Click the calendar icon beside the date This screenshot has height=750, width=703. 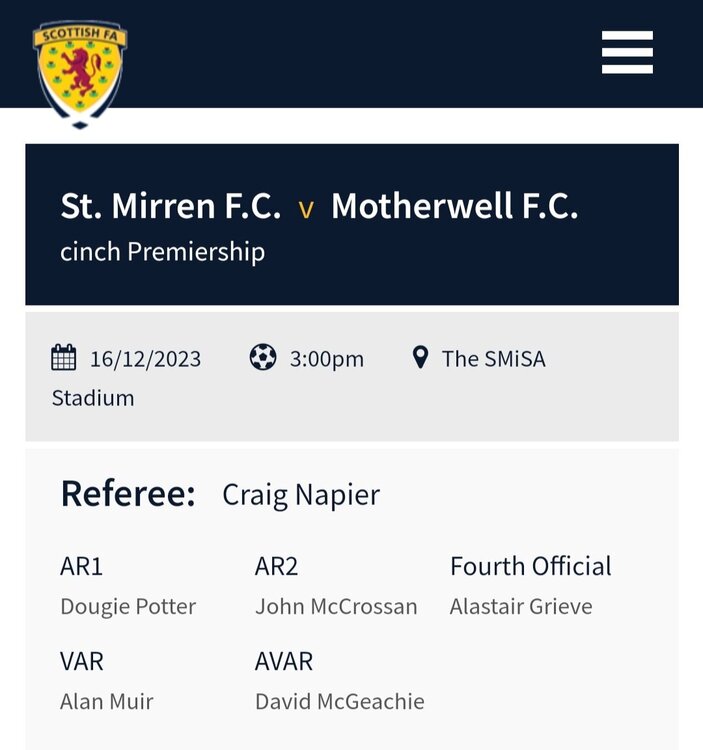pos(64,357)
